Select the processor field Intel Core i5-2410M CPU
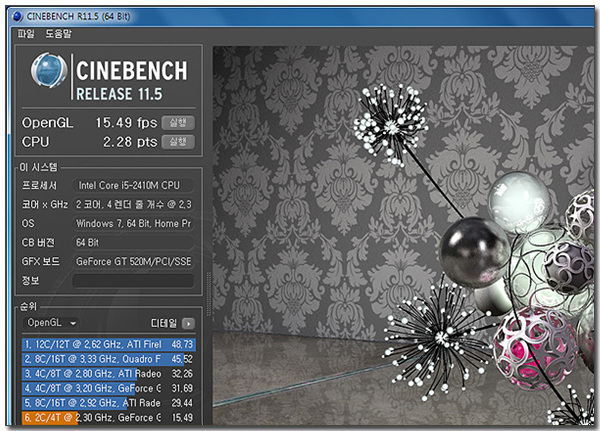 click(x=133, y=185)
